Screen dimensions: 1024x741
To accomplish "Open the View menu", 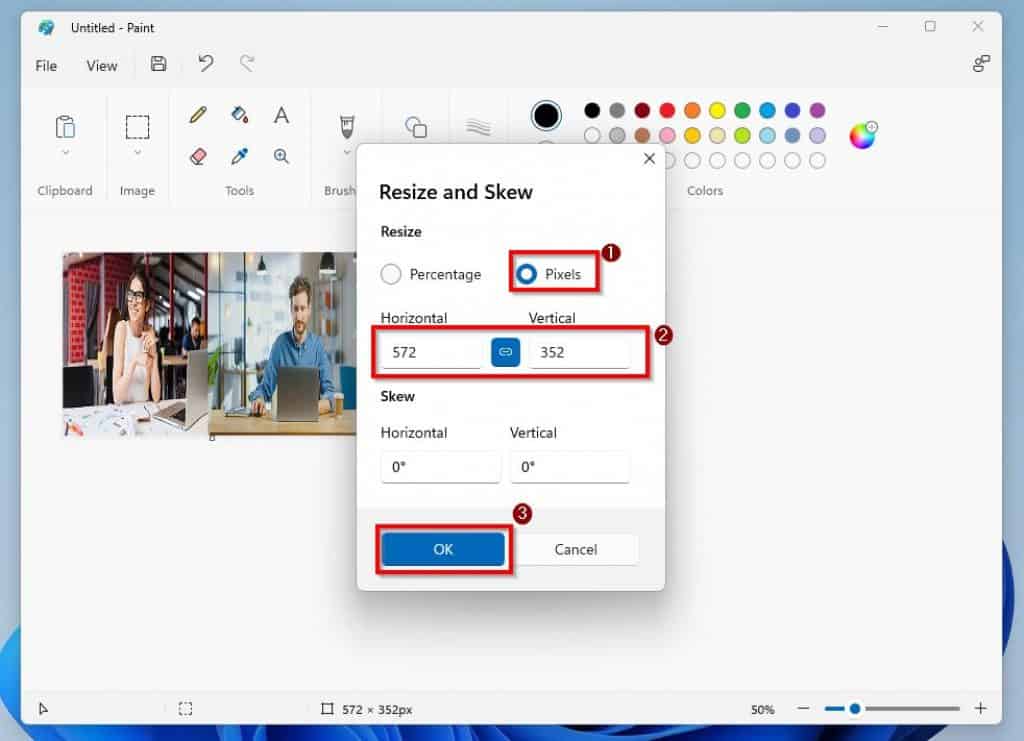I will [102, 66].
